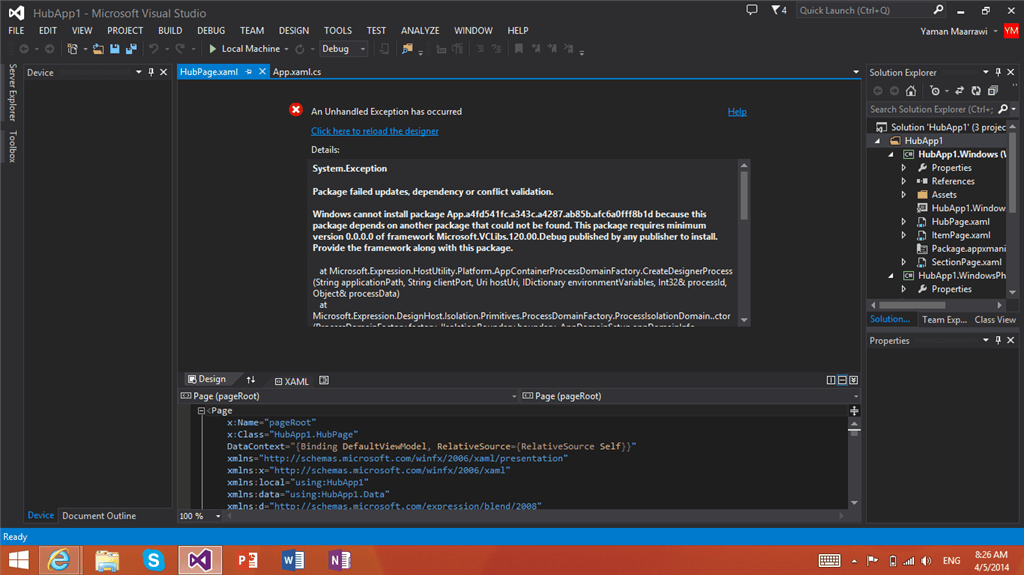Open the Debug configuration dropdown
The width and height of the screenshot is (1024, 575).
coord(363,50)
